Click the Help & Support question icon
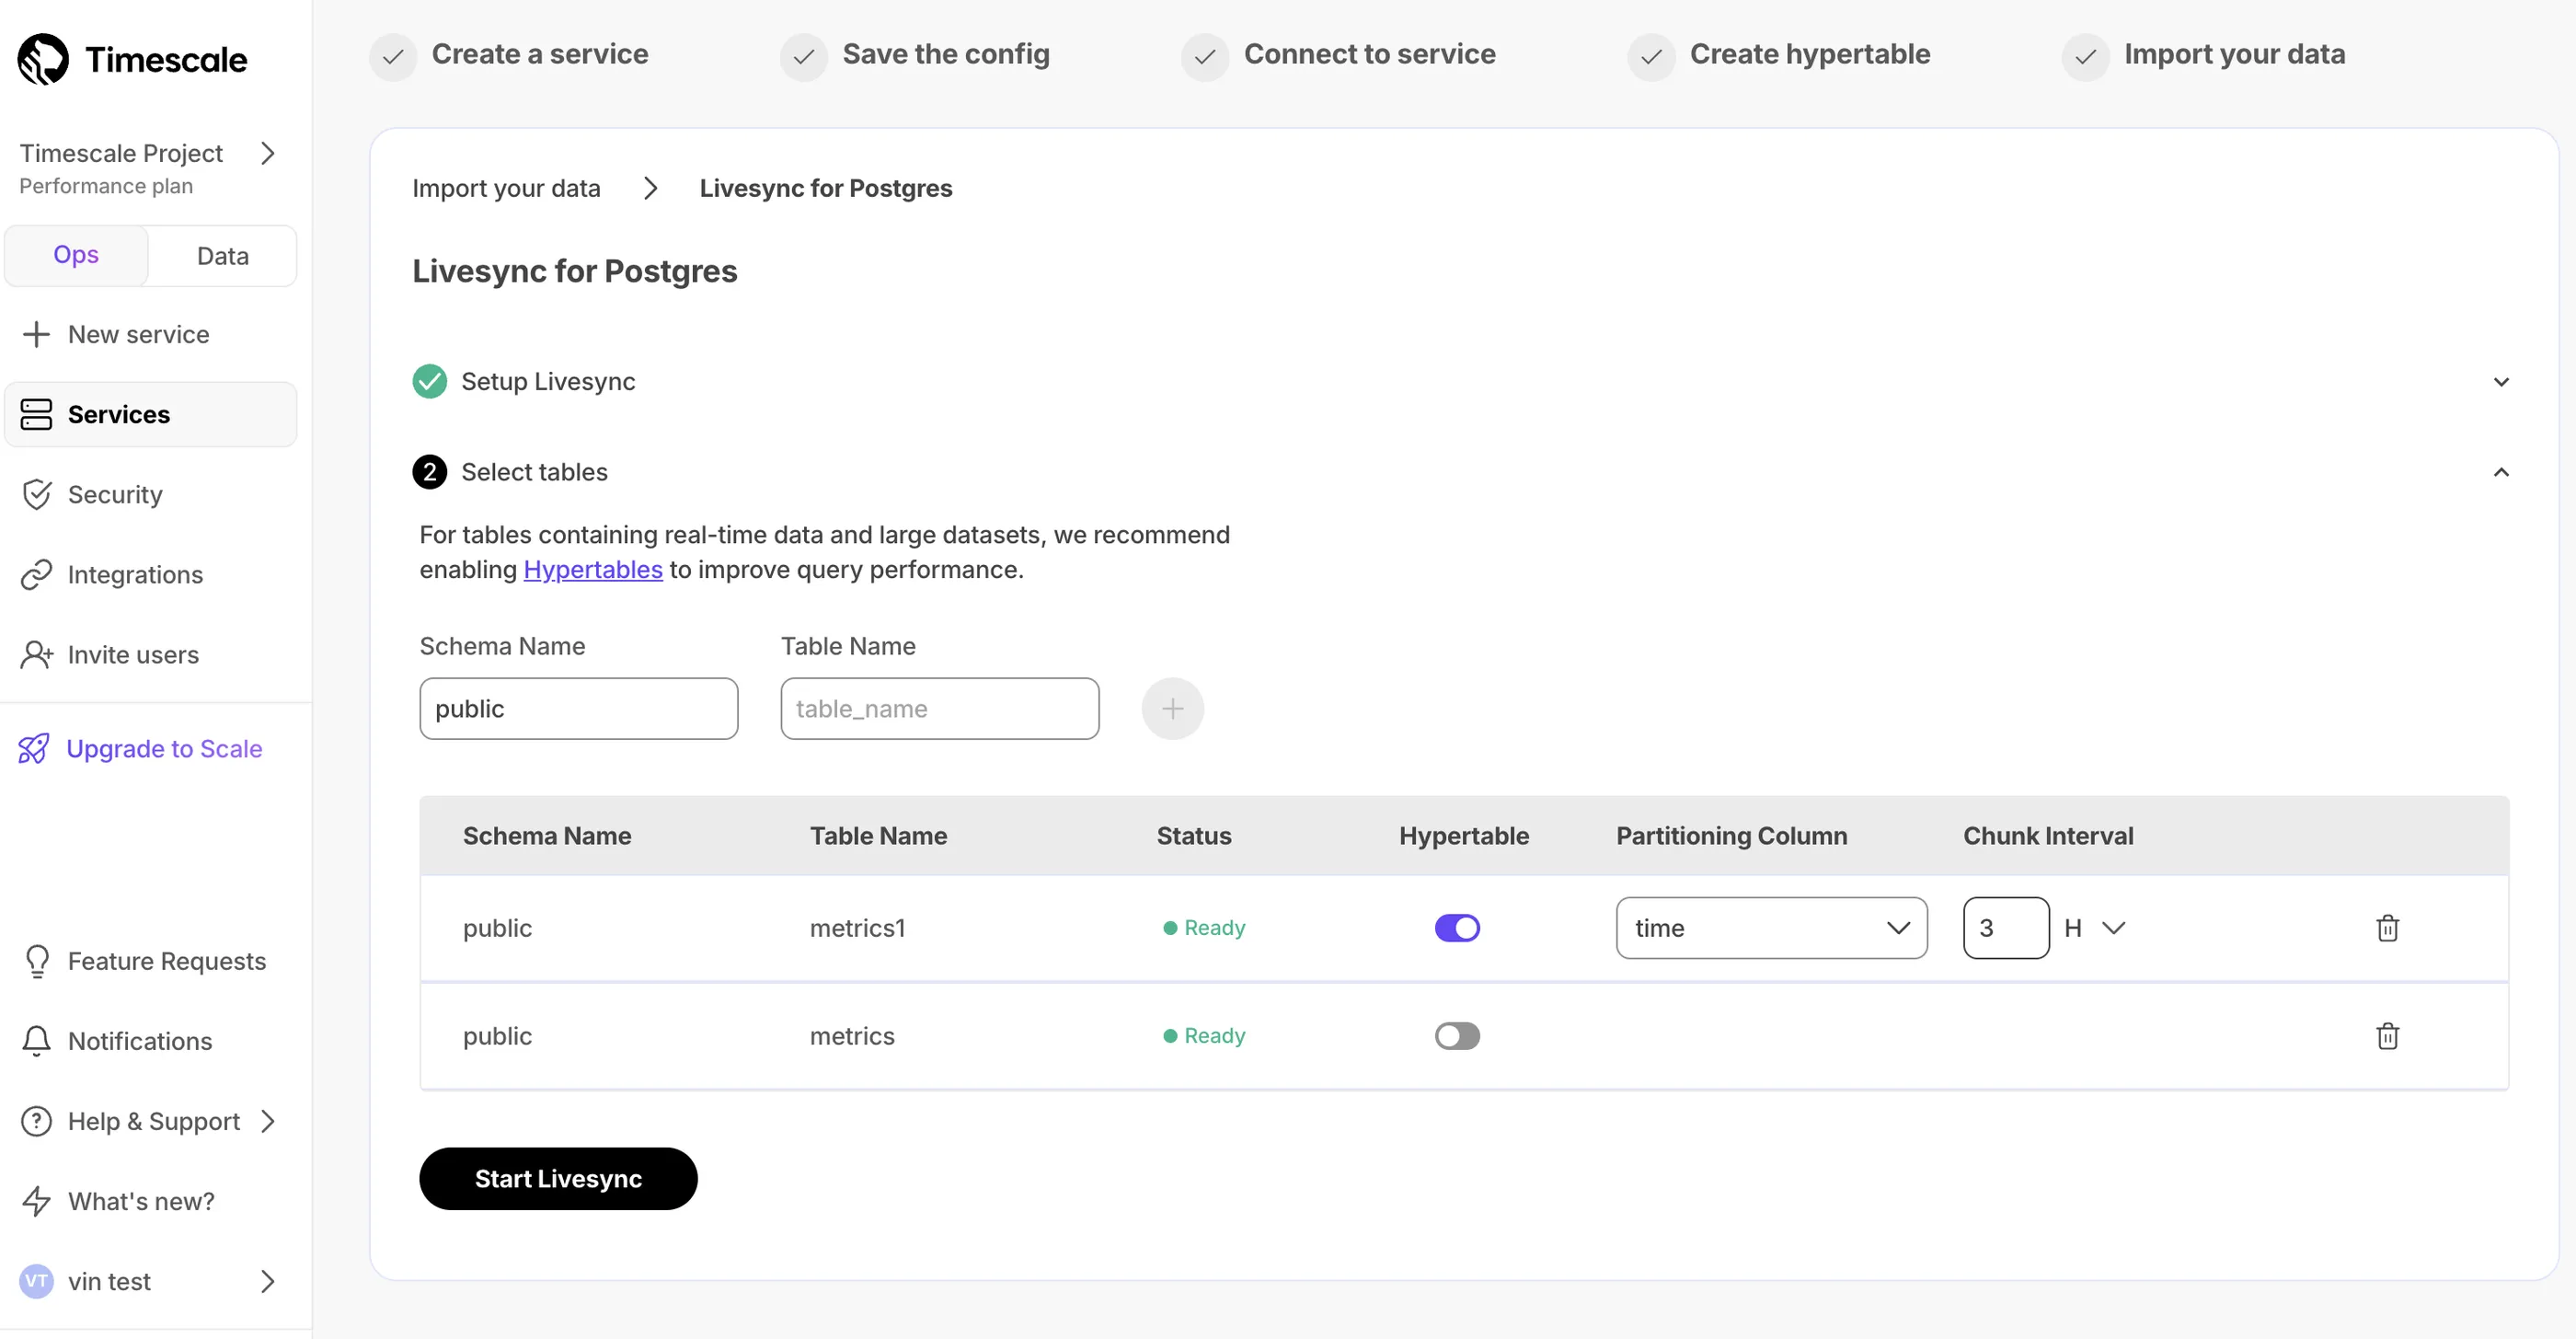Viewport: 2576px width, 1339px height. point(36,1120)
